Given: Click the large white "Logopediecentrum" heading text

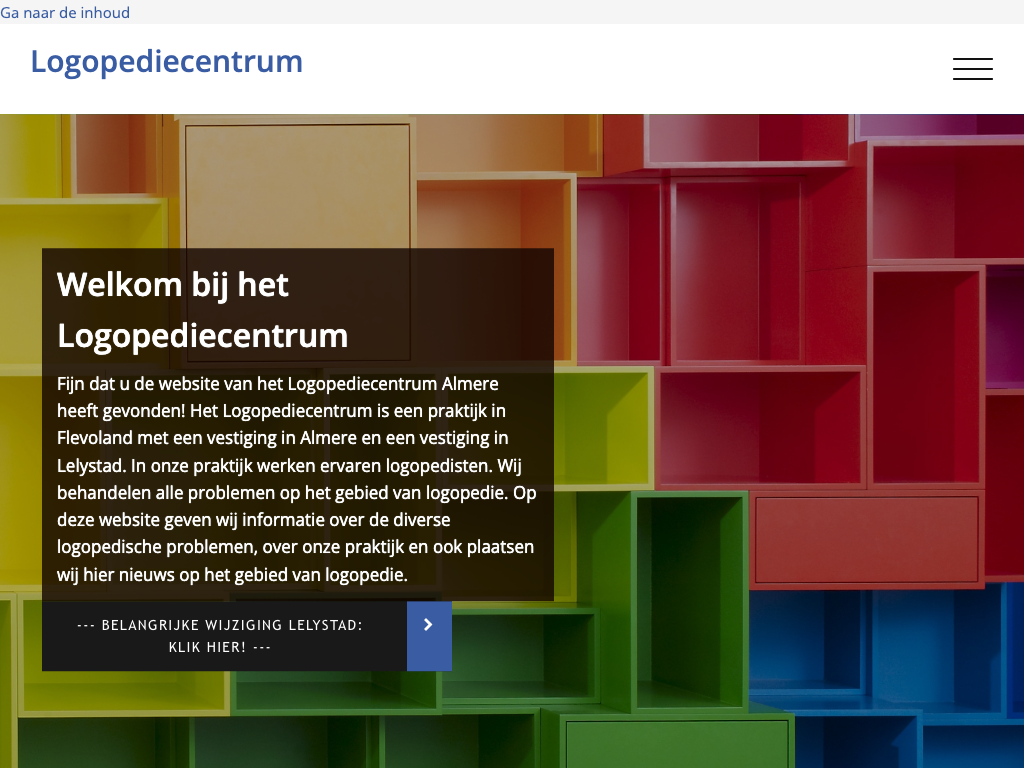Looking at the screenshot, I should coord(203,335).
